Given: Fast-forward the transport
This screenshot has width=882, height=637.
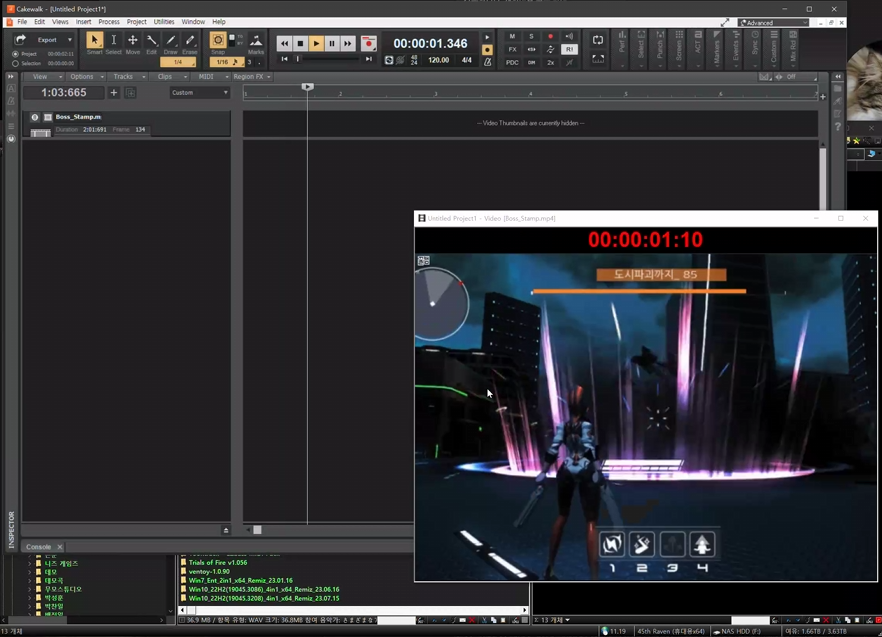Looking at the screenshot, I should point(348,43).
